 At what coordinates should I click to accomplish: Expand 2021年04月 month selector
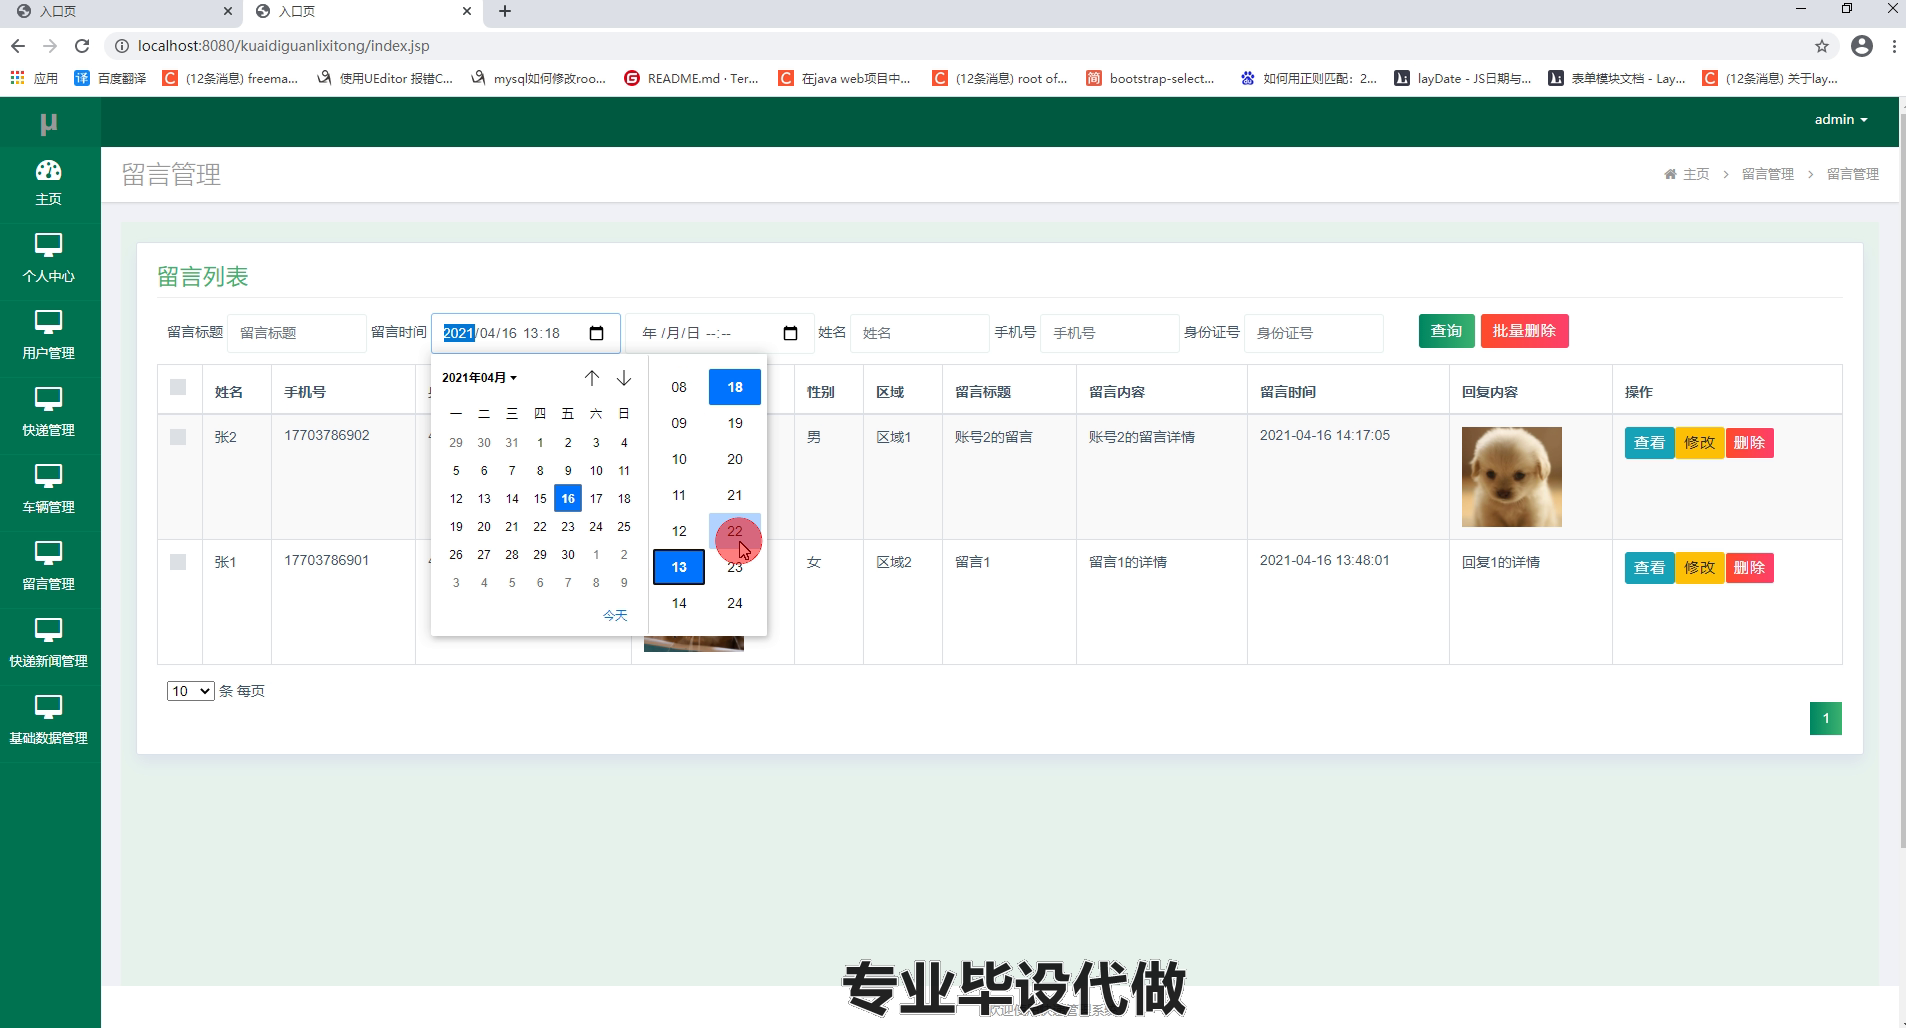pyautogui.click(x=480, y=378)
